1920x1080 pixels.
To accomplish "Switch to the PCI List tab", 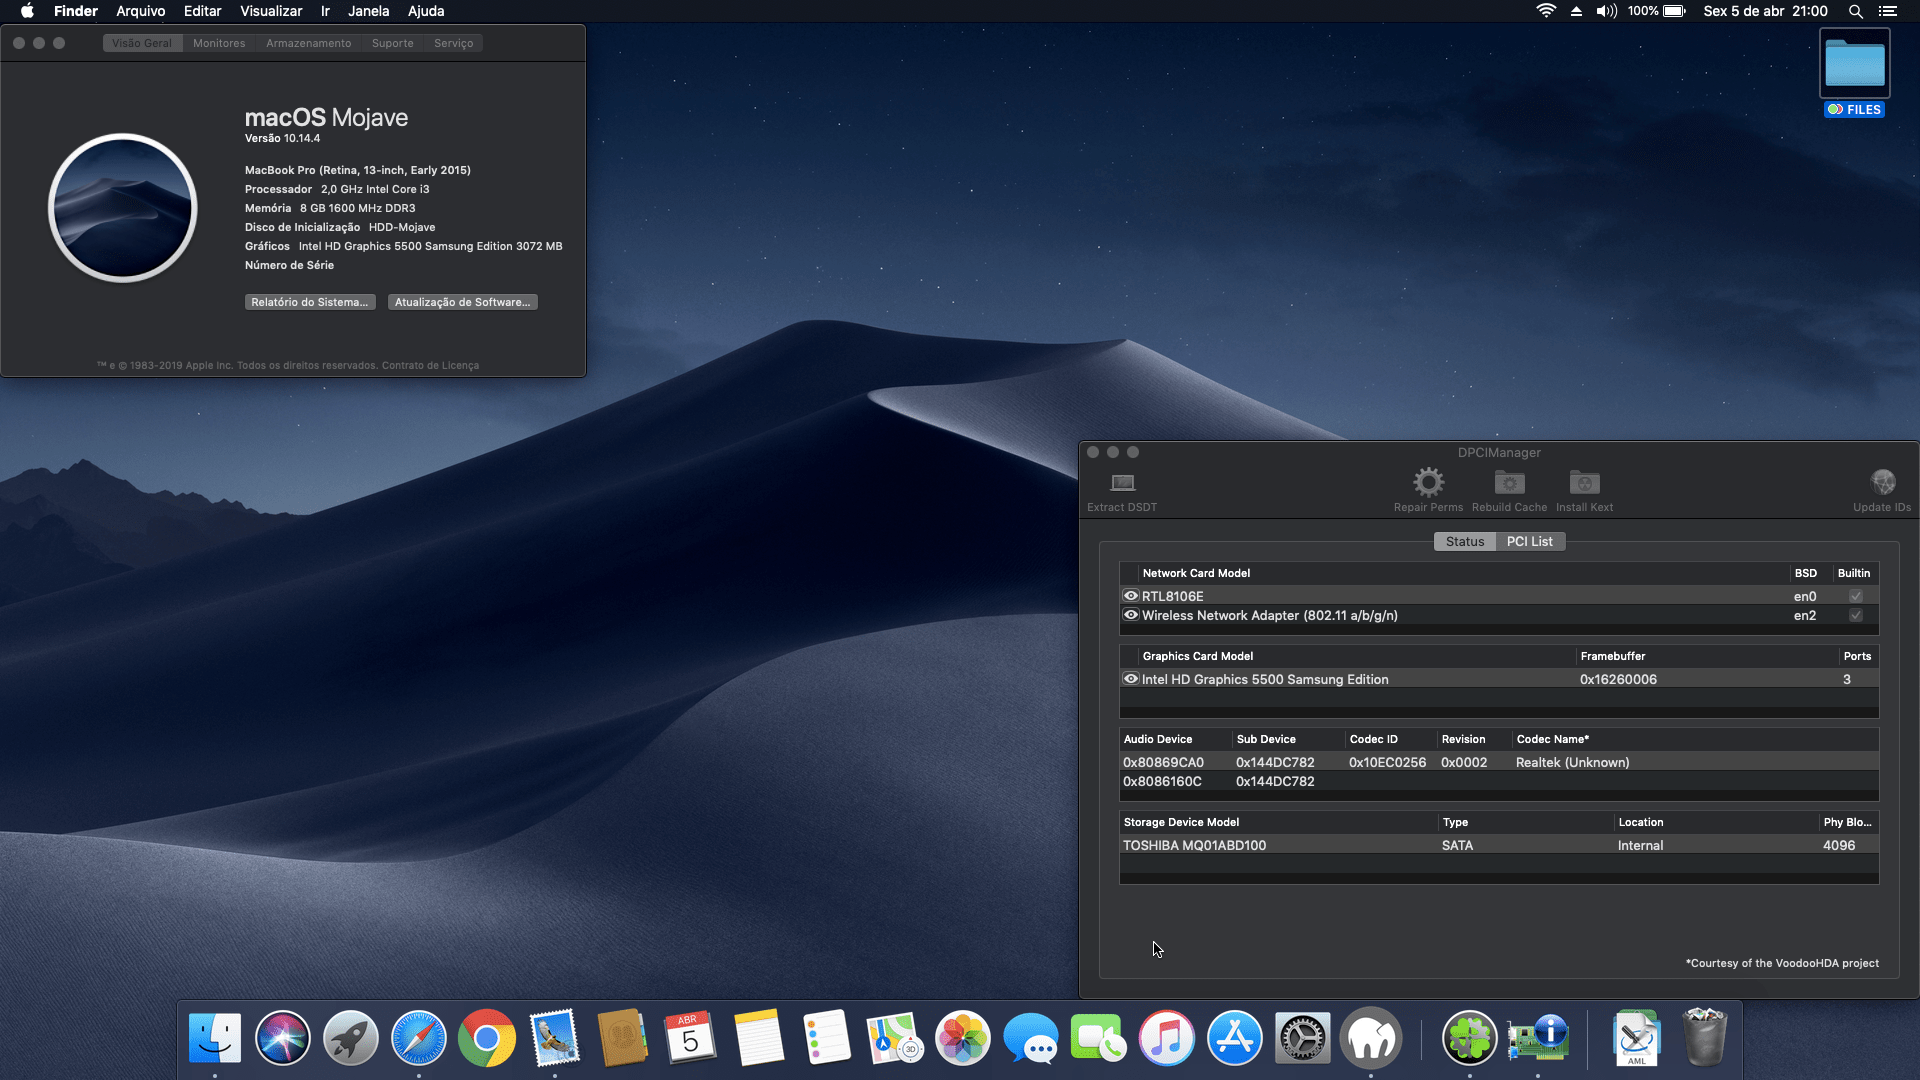I will [1529, 541].
